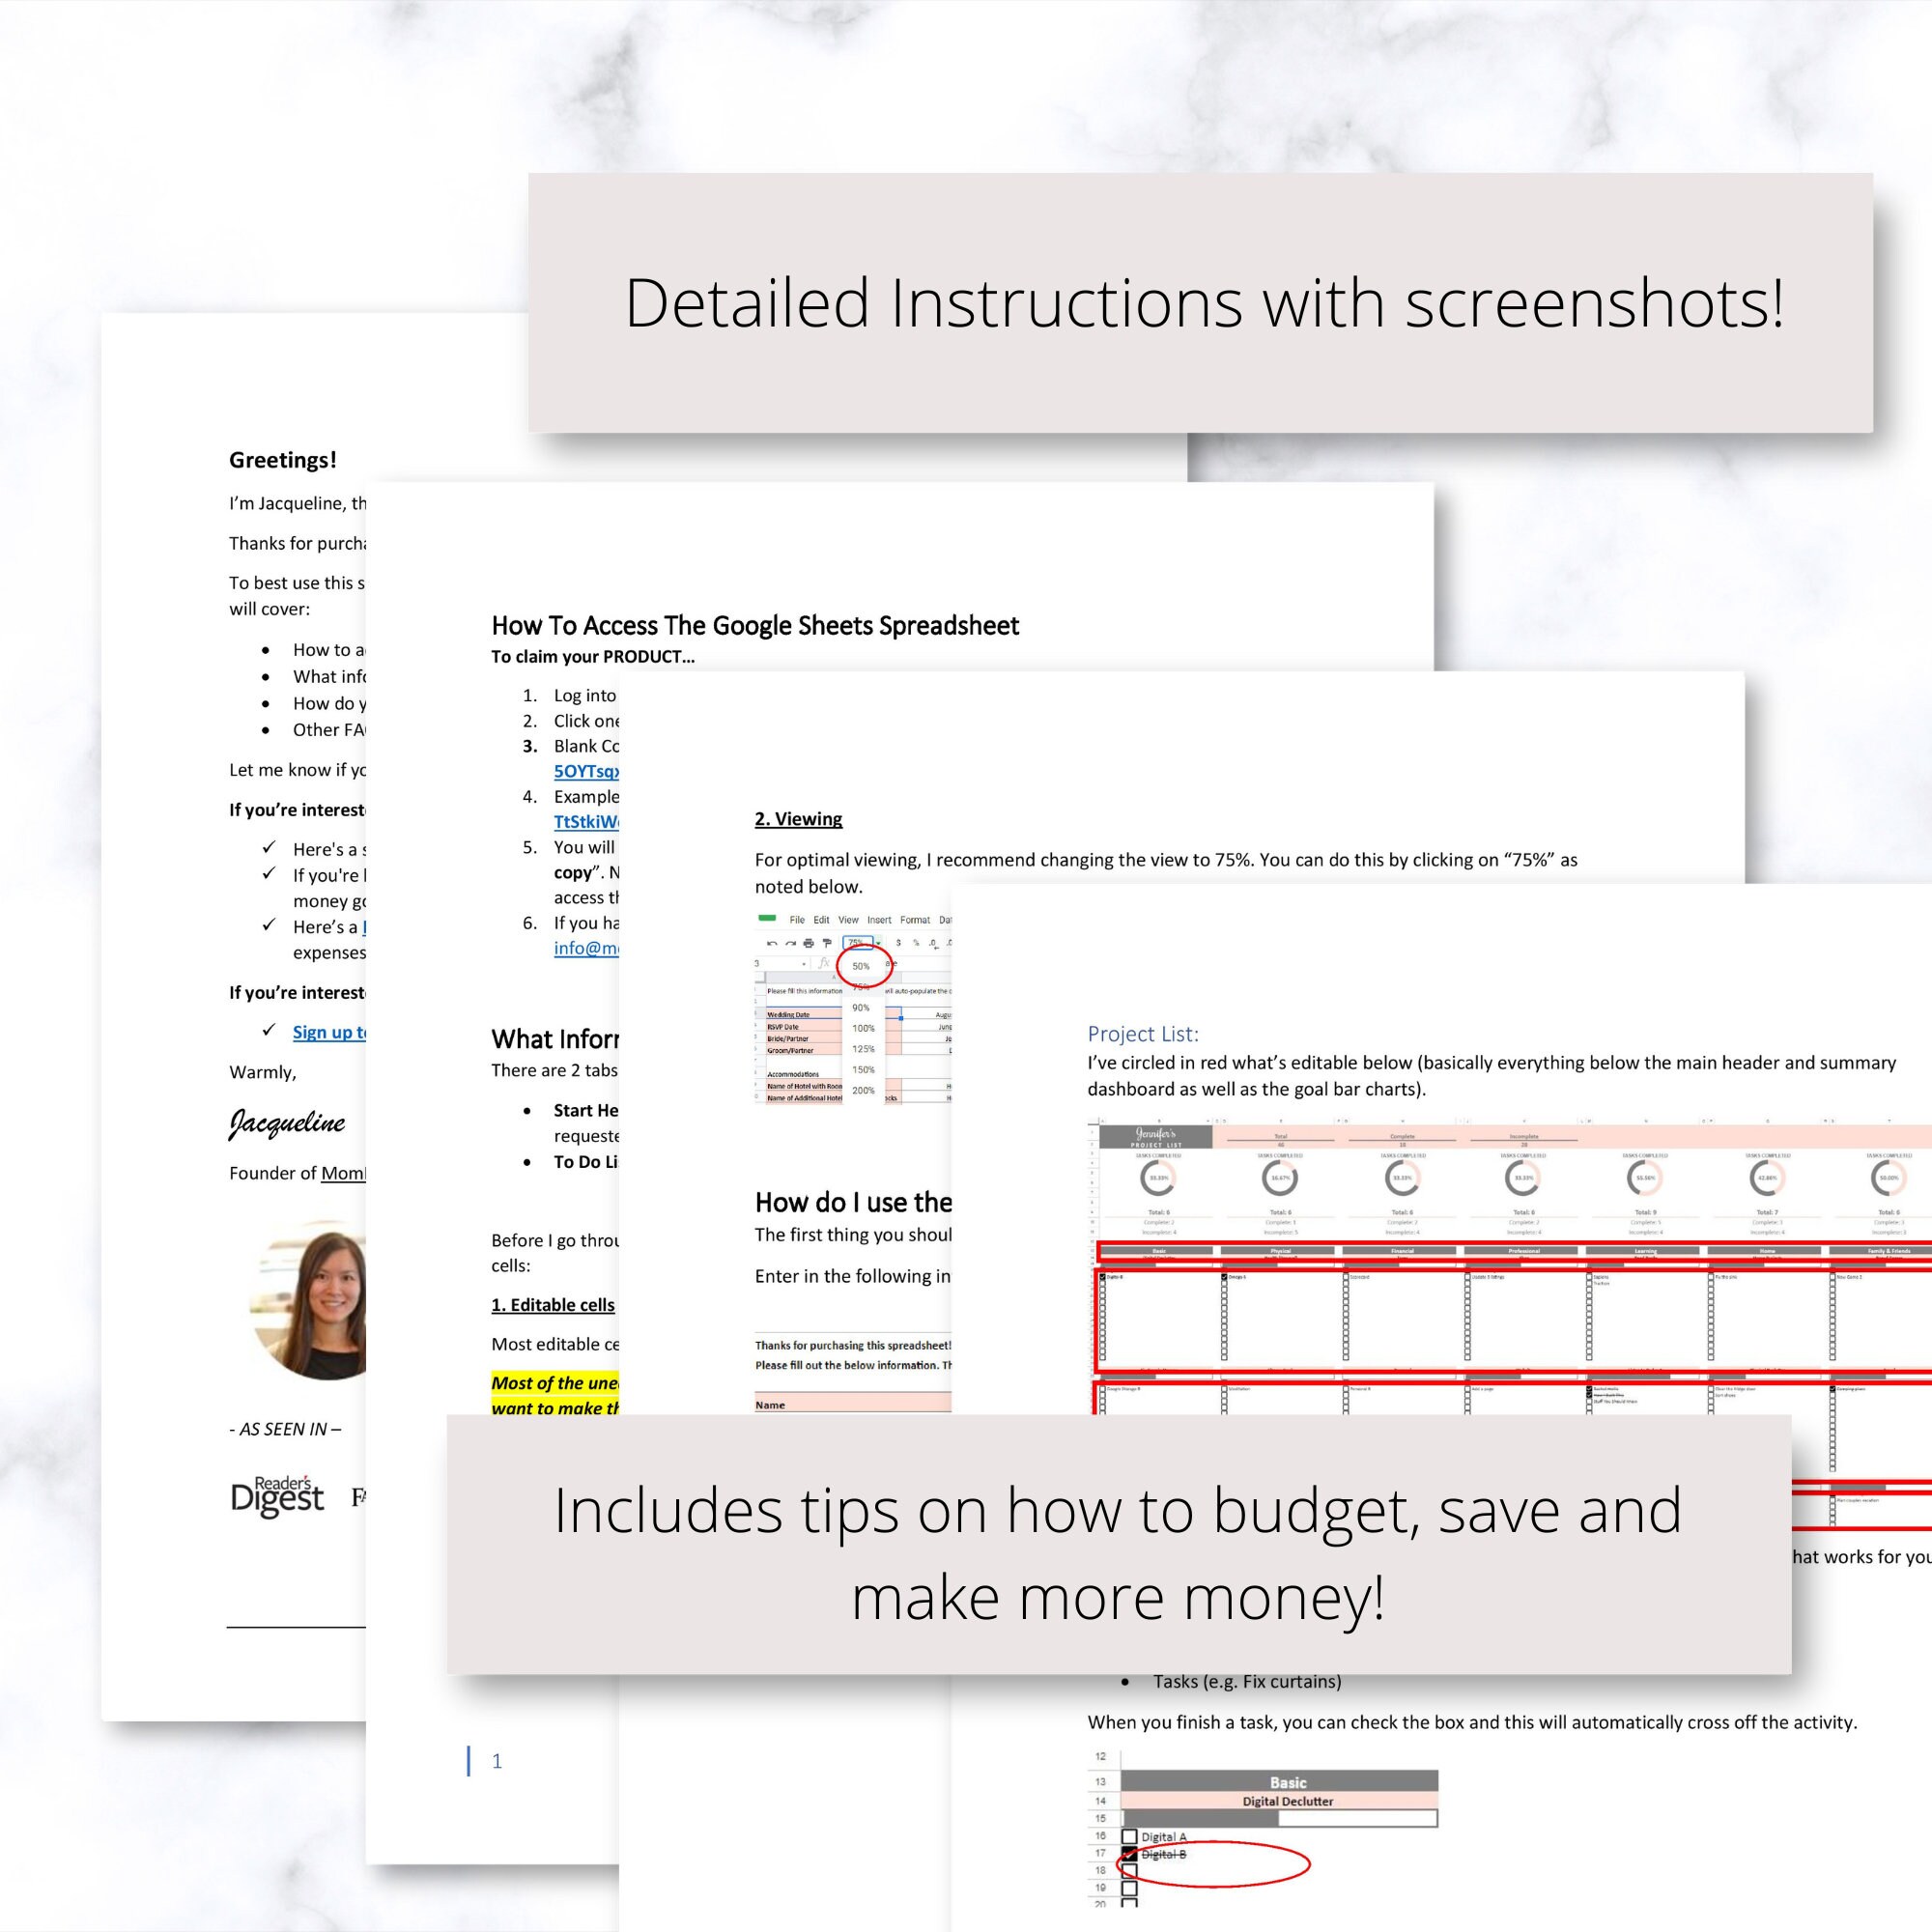Click the dollar currency format icon
Image resolution: width=1932 pixels, height=1932 pixels.
899,943
